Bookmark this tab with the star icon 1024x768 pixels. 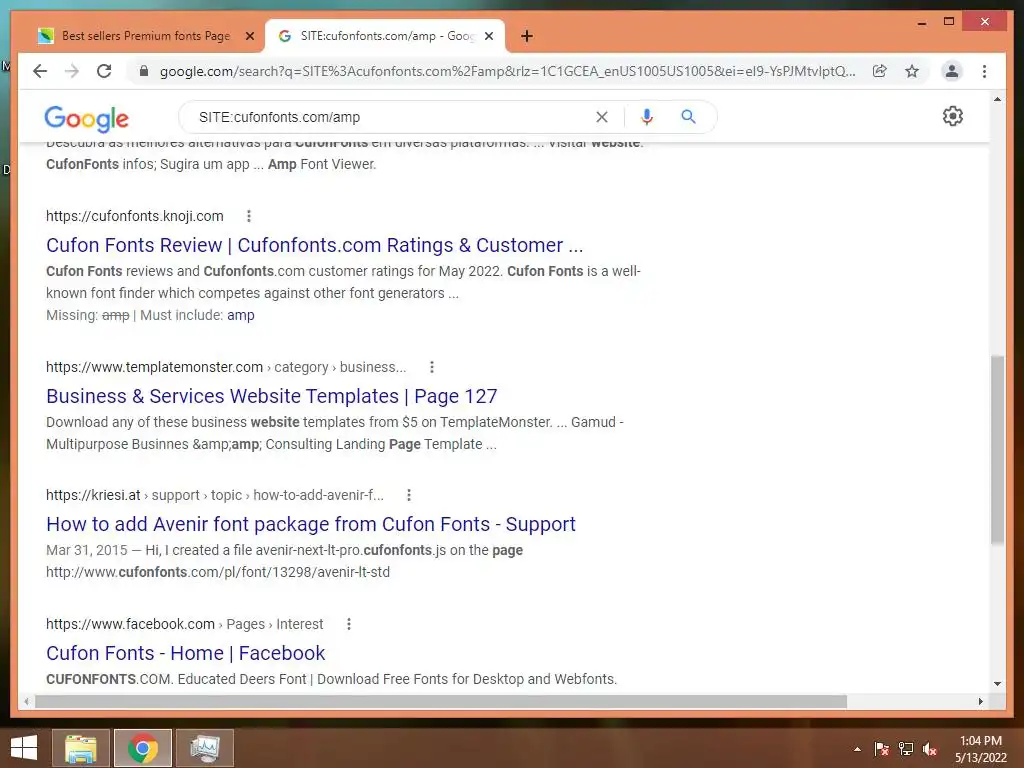[912, 71]
